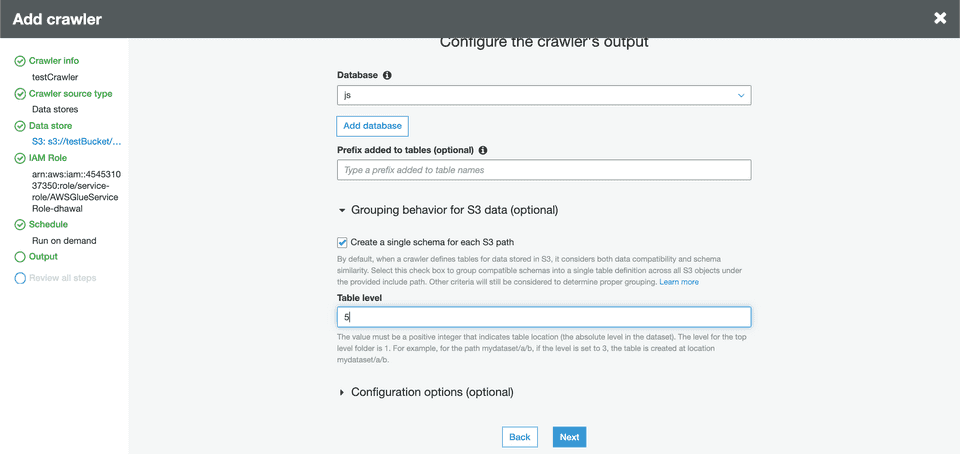Close the Add crawler dialog
960x454 pixels.
[x=940, y=18]
